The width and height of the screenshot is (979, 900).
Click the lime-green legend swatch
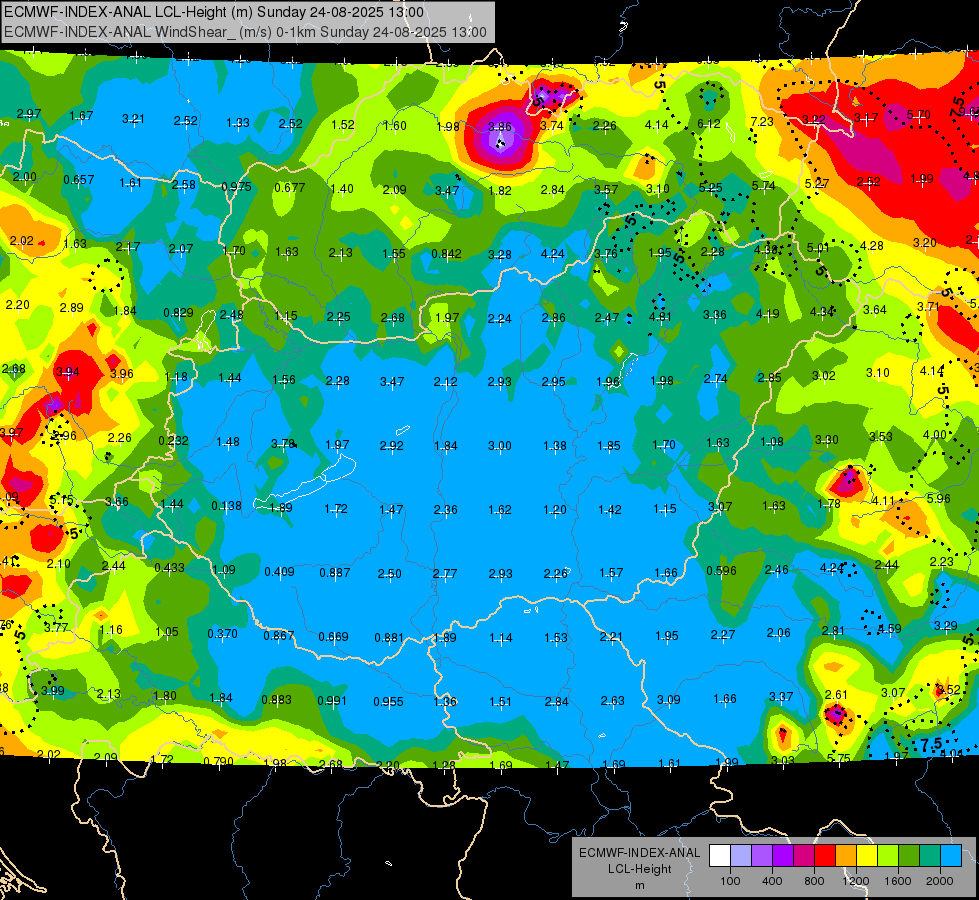tap(888, 856)
